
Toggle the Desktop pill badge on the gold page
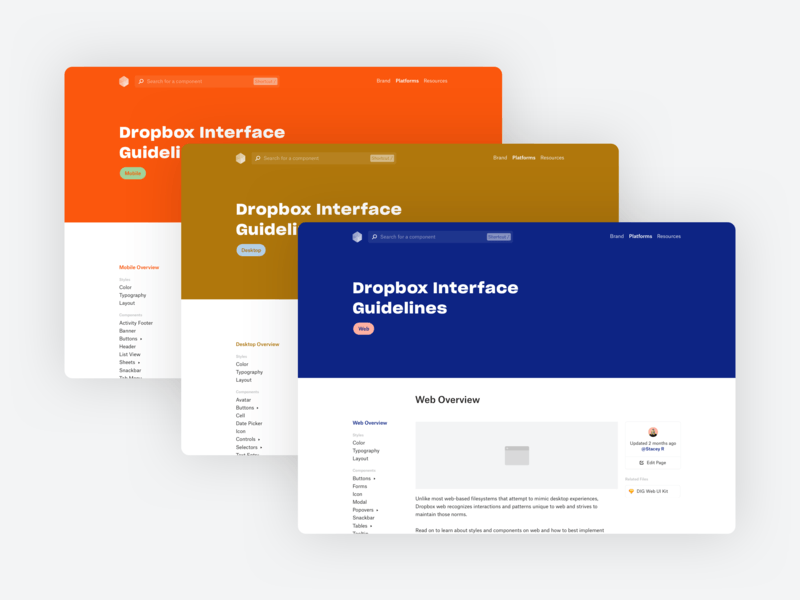pos(249,249)
